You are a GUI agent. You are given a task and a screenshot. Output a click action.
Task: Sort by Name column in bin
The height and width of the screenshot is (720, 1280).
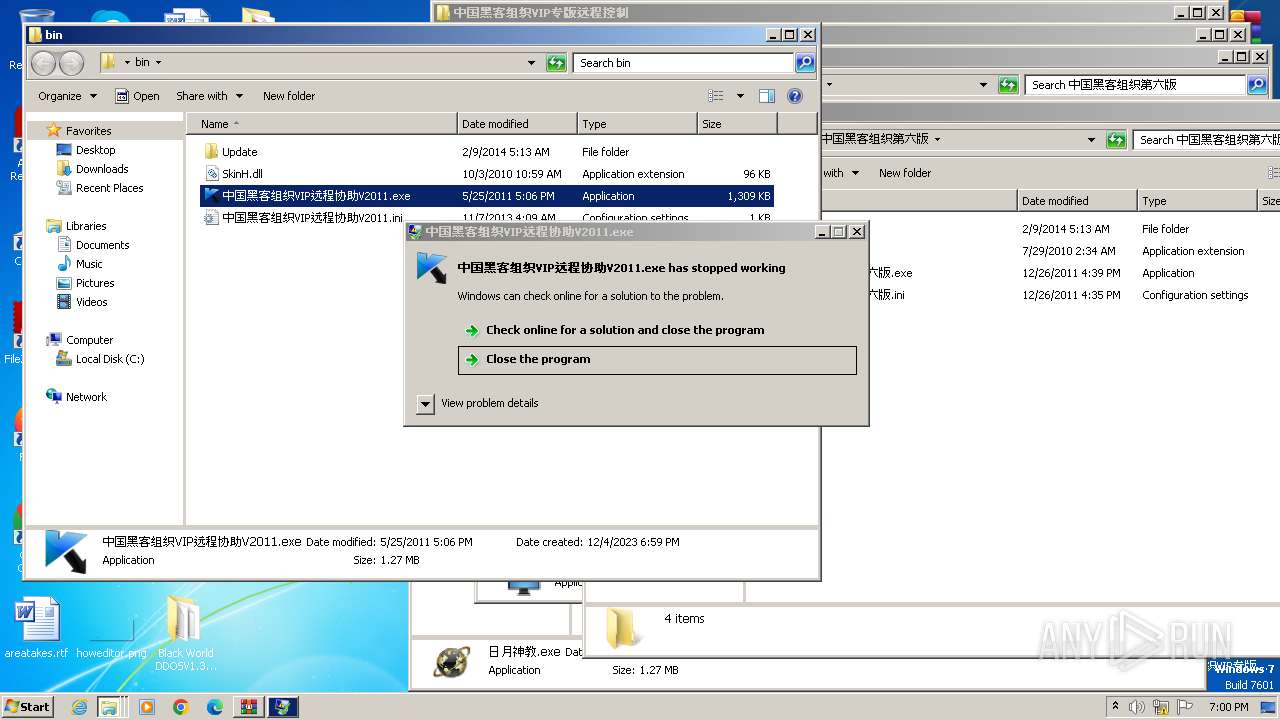(x=321, y=124)
